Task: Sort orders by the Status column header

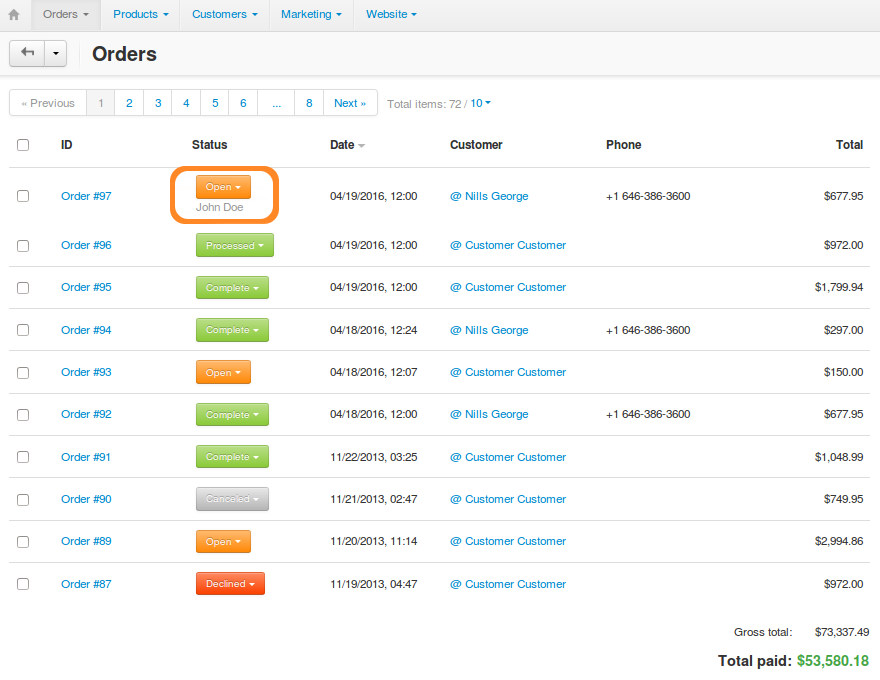Action: tap(209, 145)
